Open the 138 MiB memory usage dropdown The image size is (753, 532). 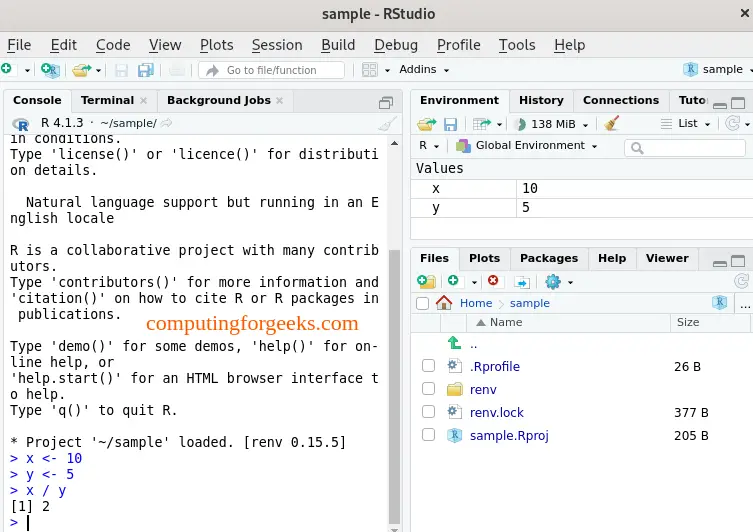point(552,124)
